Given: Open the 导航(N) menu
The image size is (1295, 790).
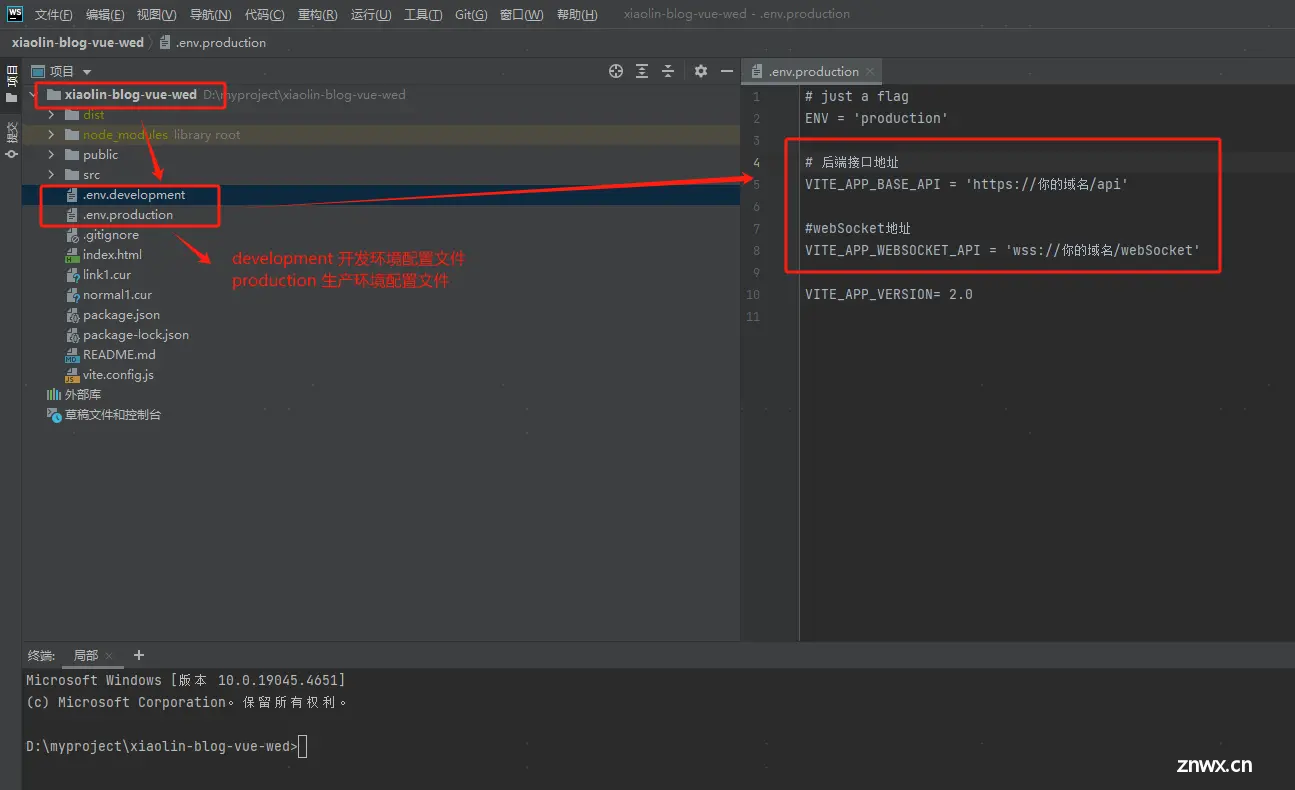Looking at the screenshot, I should (210, 14).
